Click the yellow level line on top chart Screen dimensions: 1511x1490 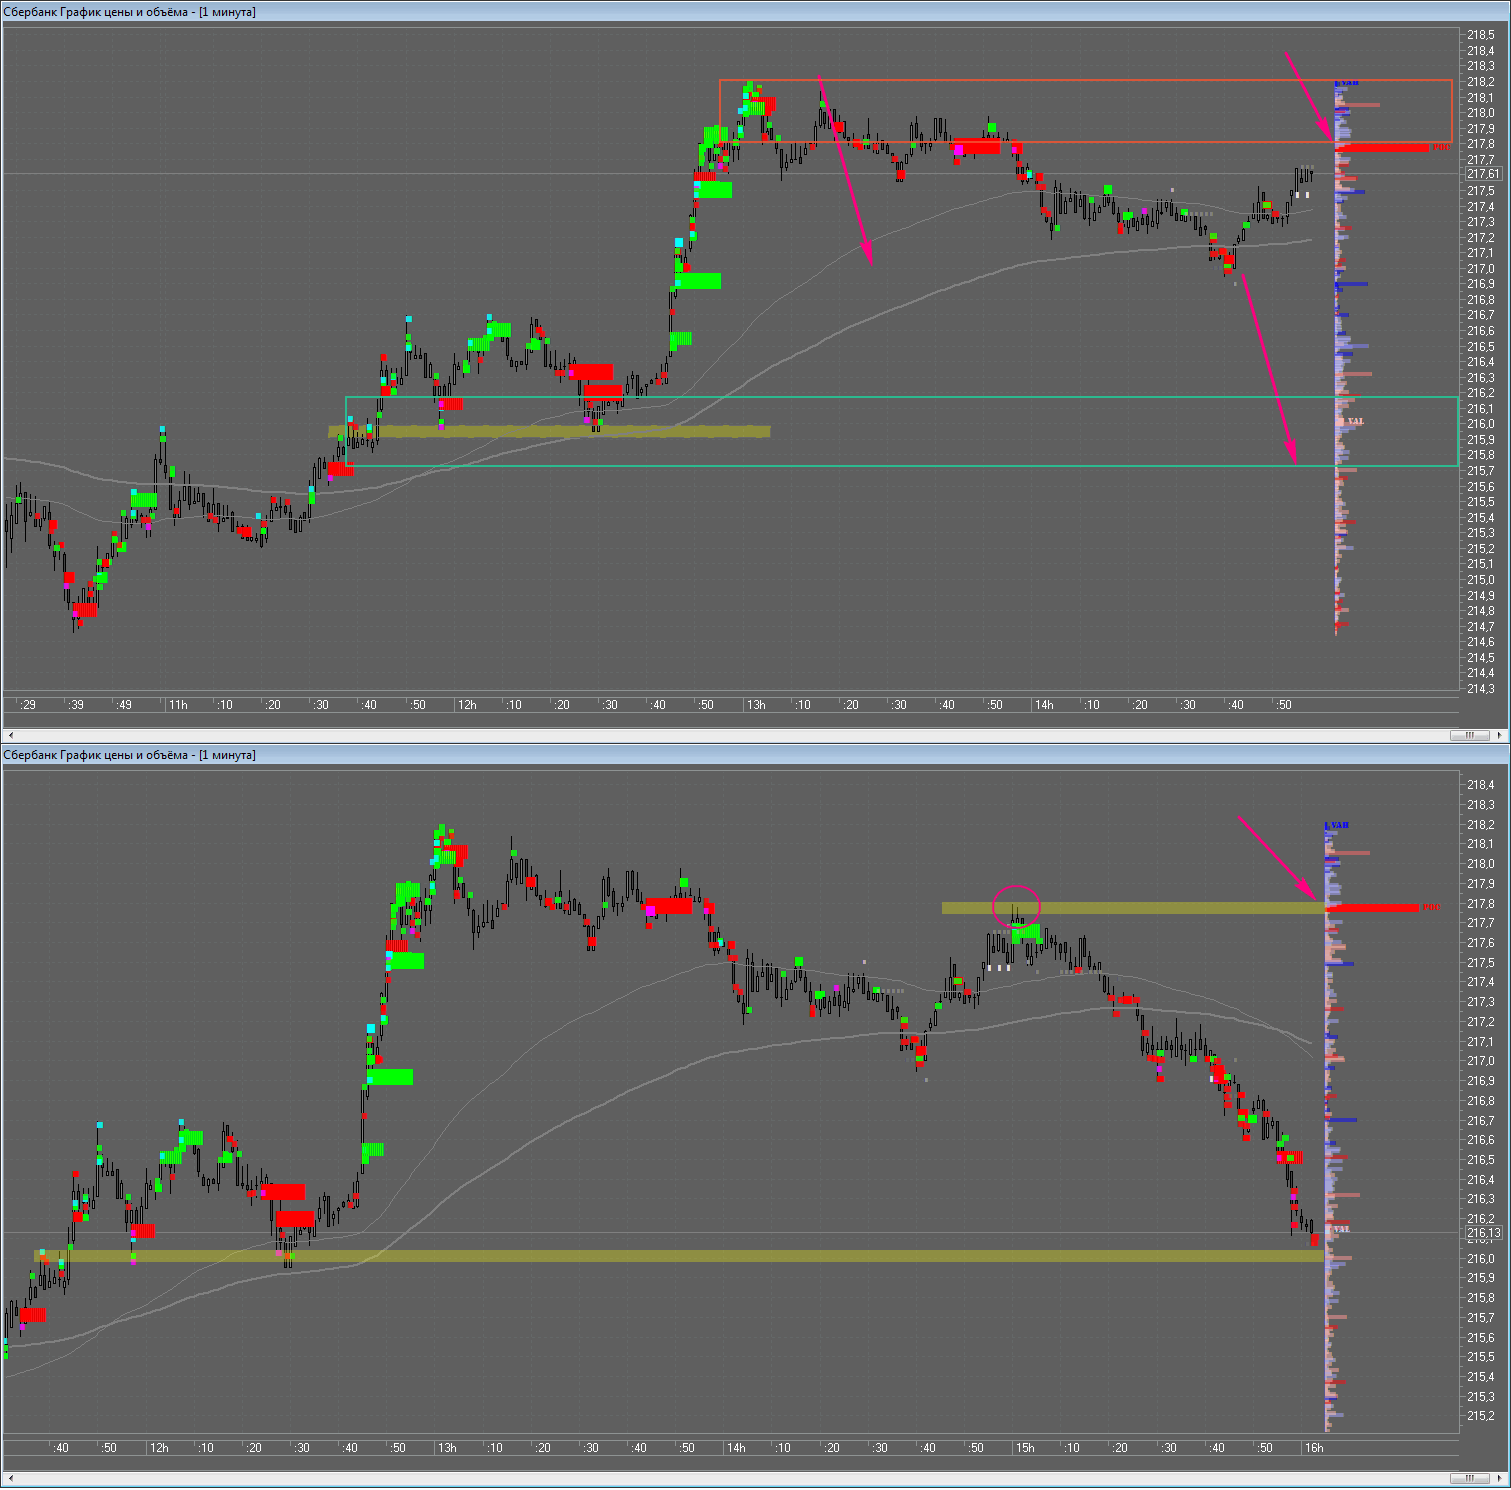549,432
